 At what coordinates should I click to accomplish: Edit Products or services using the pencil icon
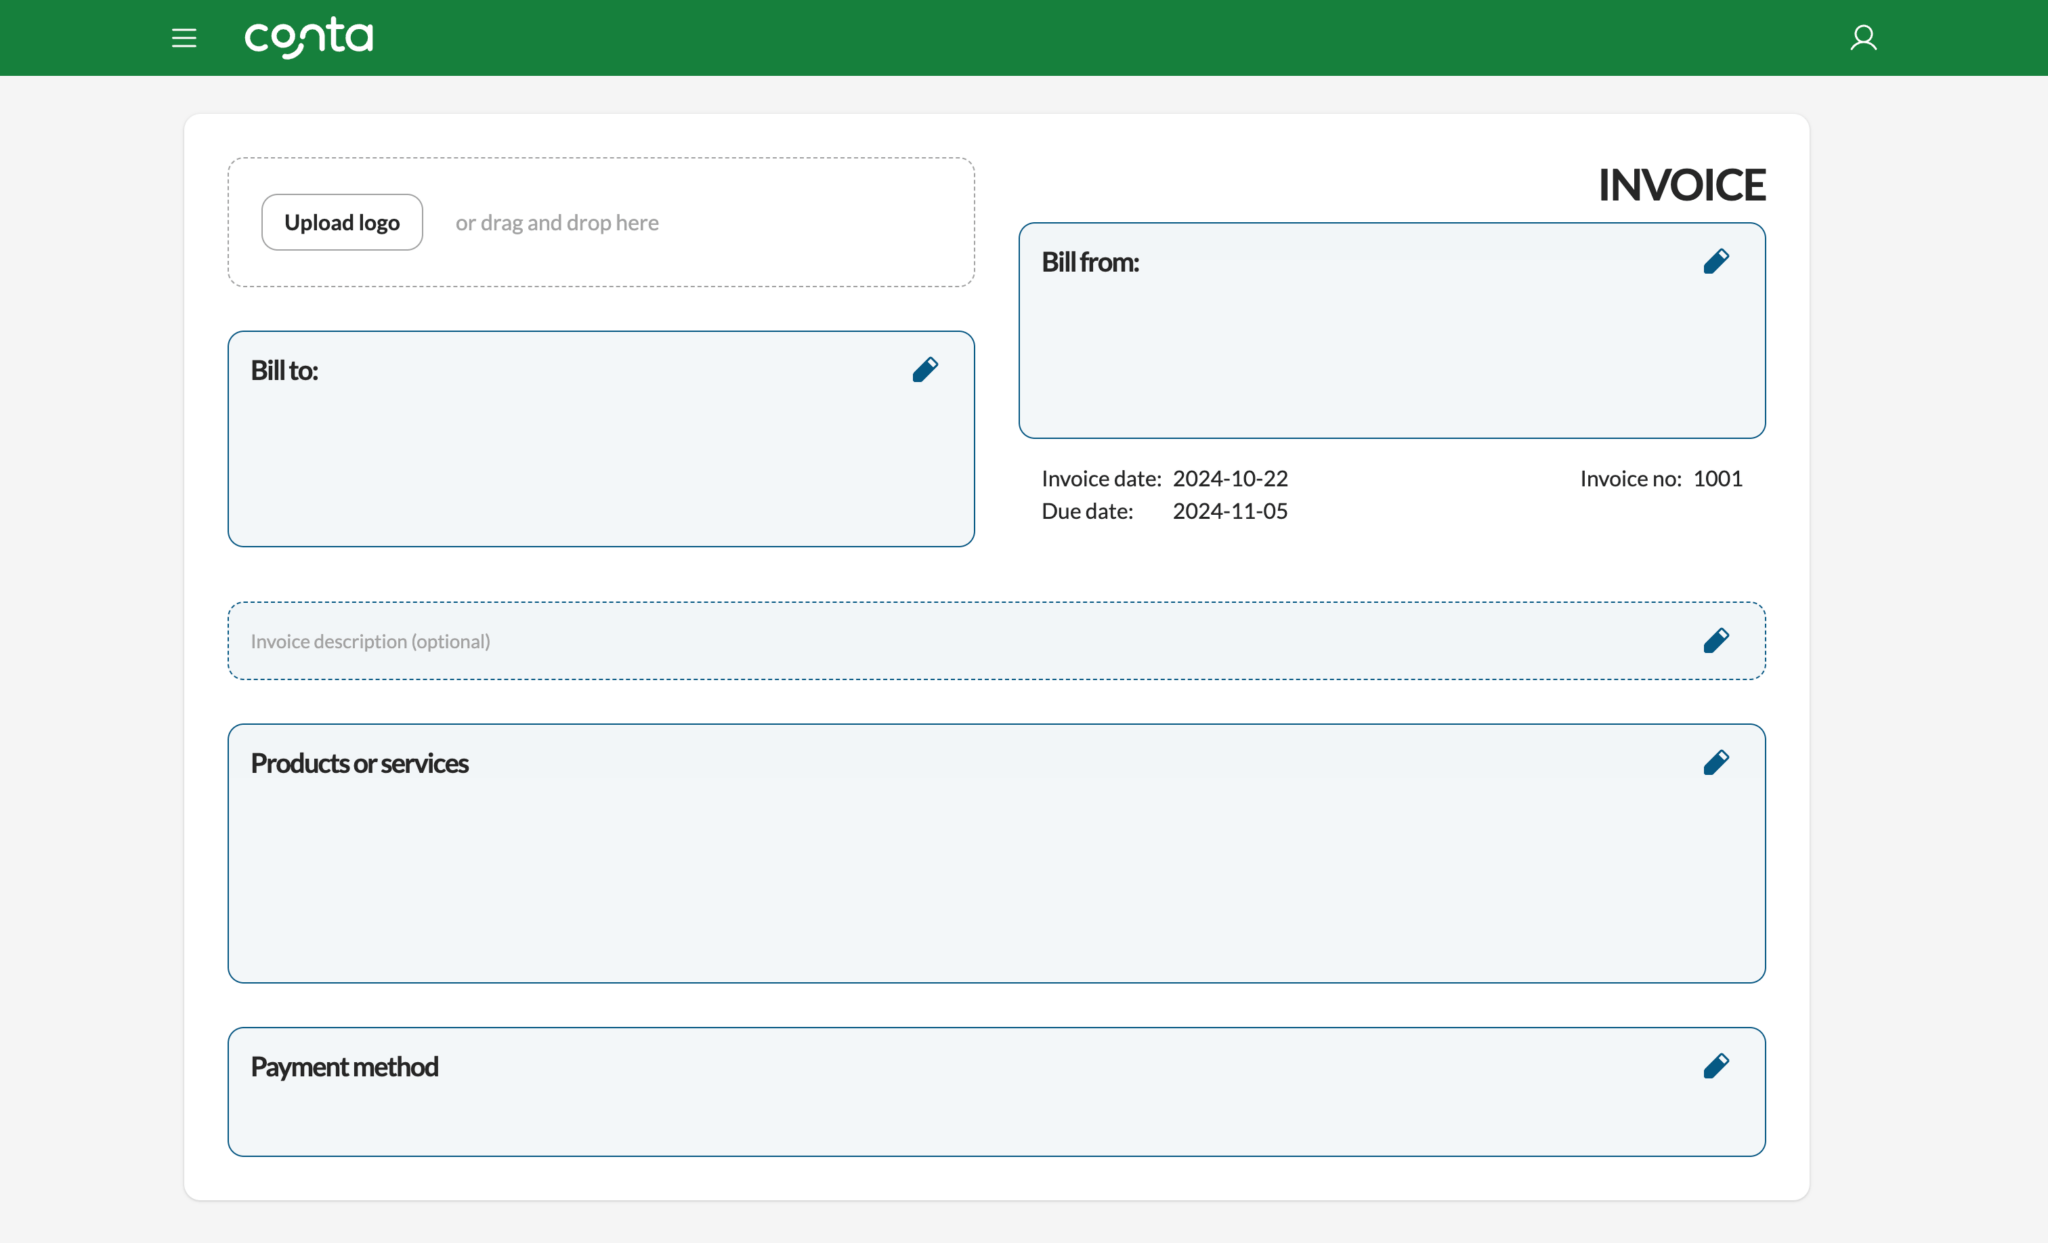(x=1716, y=762)
